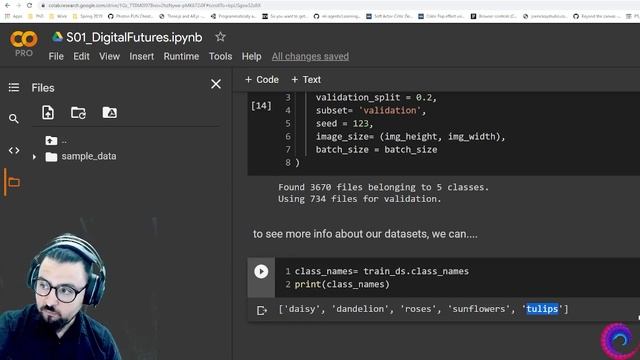Click the print(class_names) code line
The height and width of the screenshot is (360, 640).
[342, 284]
